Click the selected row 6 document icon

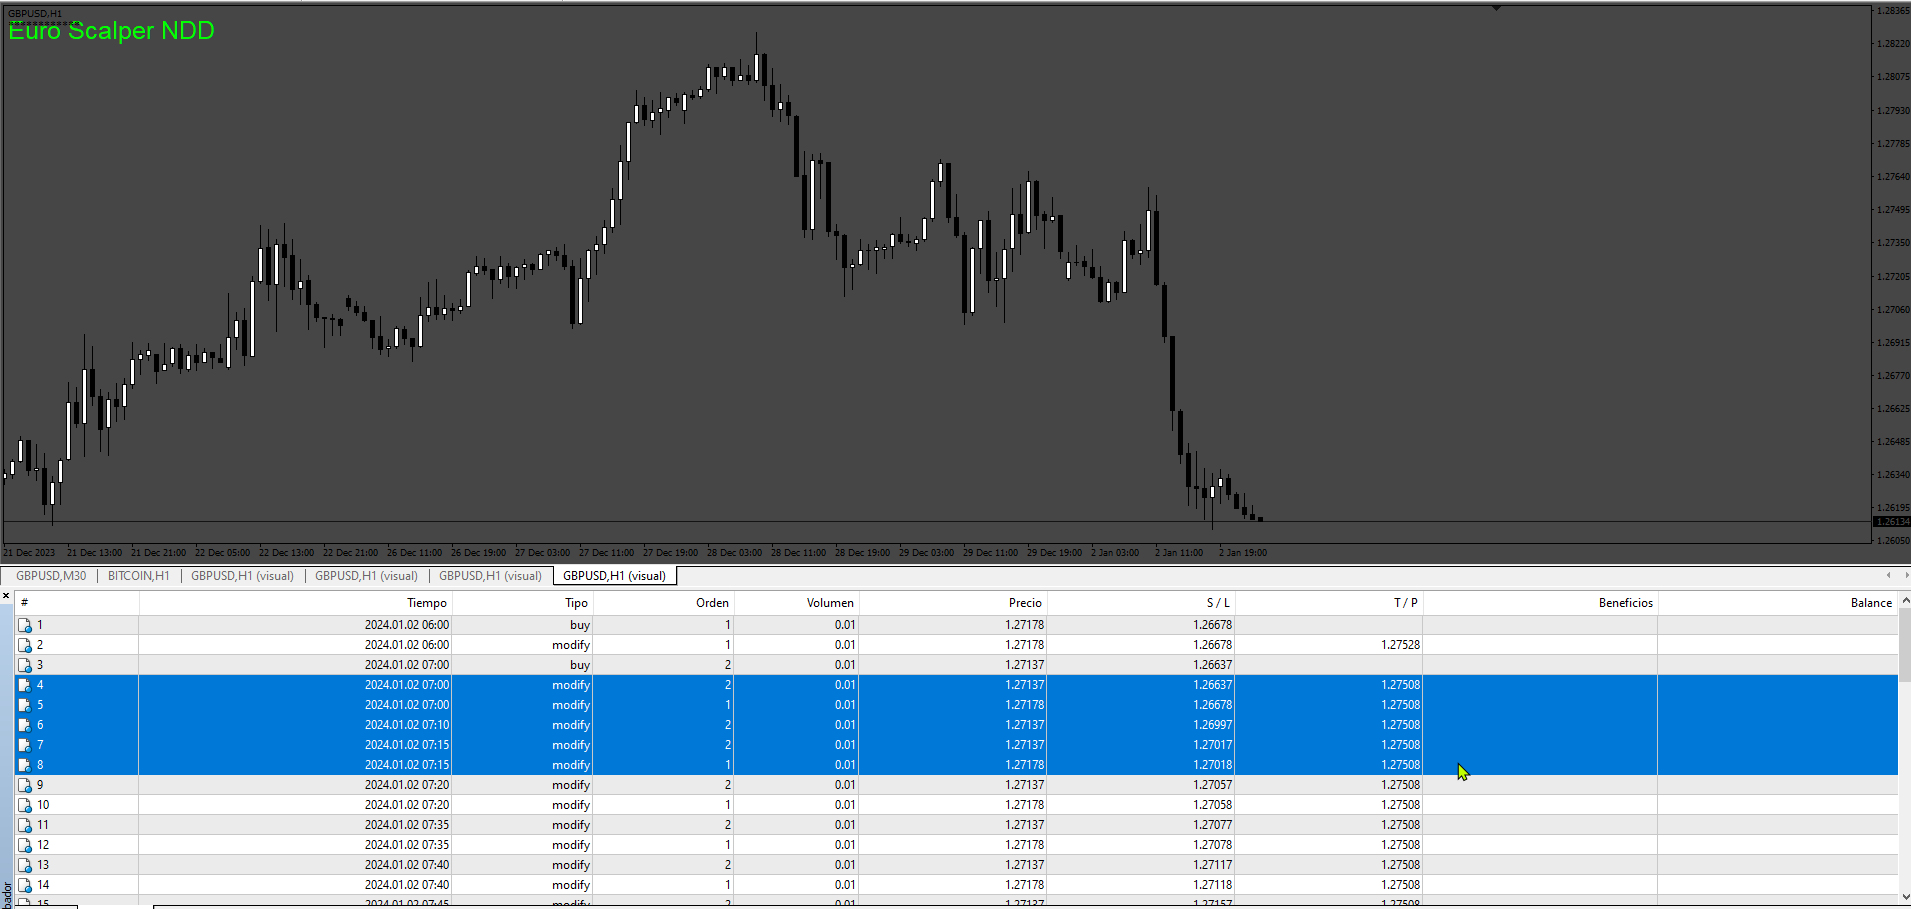pos(25,725)
